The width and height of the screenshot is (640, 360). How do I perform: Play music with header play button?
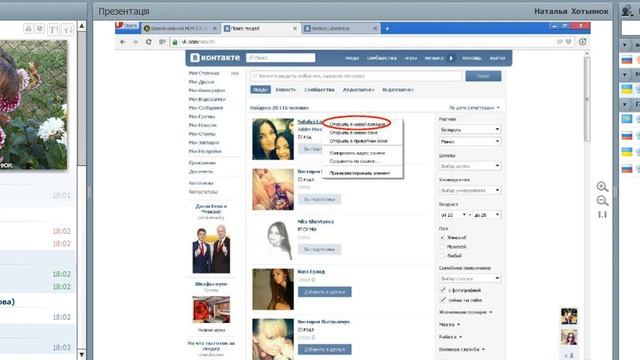click(x=451, y=58)
